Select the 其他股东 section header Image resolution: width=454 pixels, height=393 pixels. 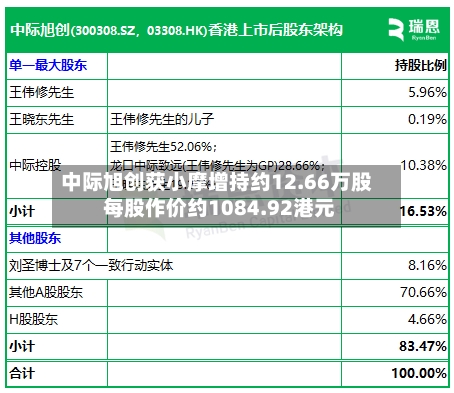[35, 238]
